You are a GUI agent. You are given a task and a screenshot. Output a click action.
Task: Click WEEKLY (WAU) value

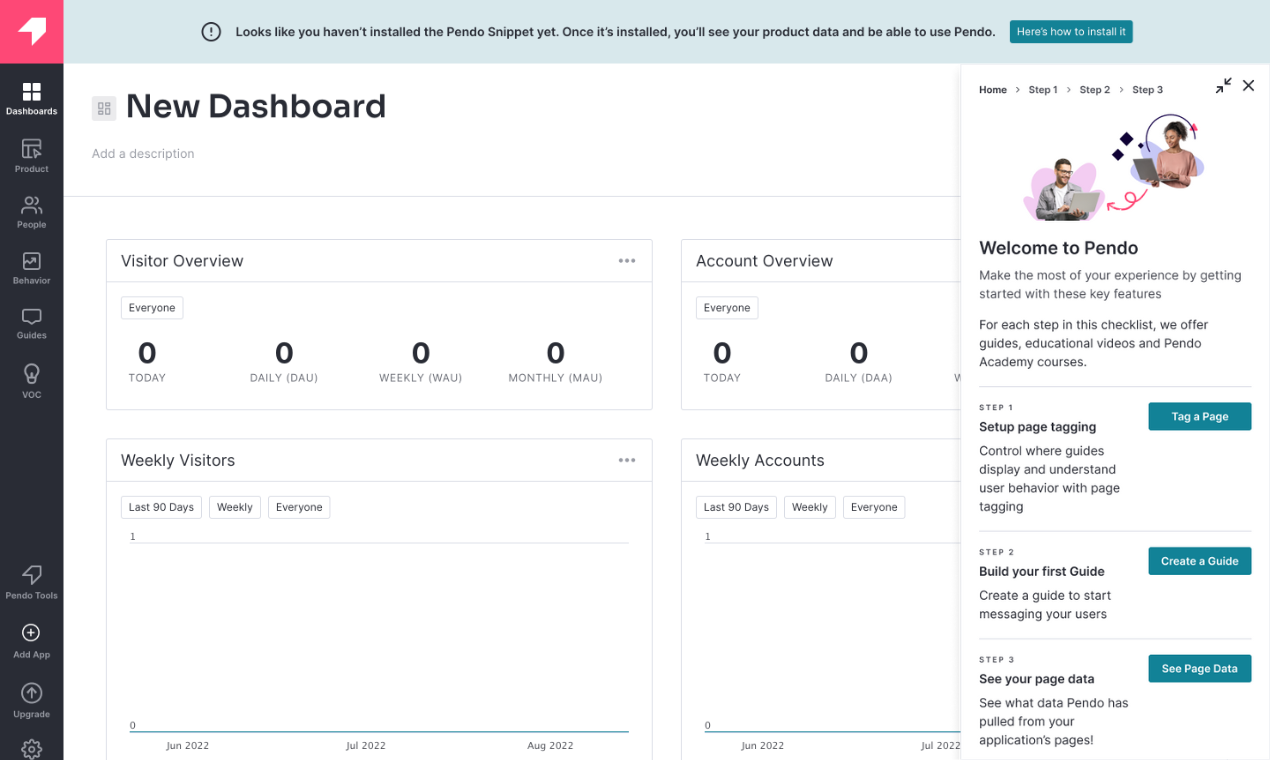click(421, 353)
